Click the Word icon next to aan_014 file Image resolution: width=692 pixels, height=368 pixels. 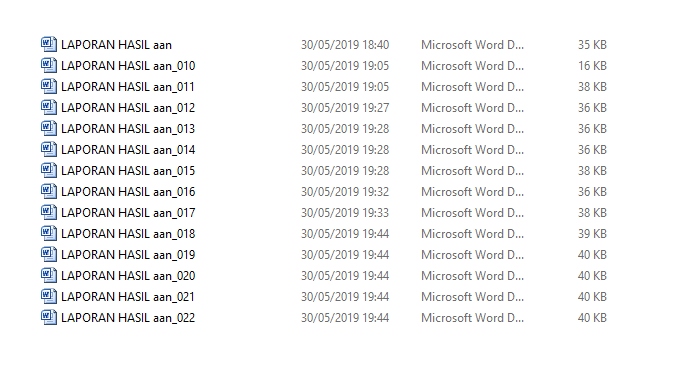49,149
